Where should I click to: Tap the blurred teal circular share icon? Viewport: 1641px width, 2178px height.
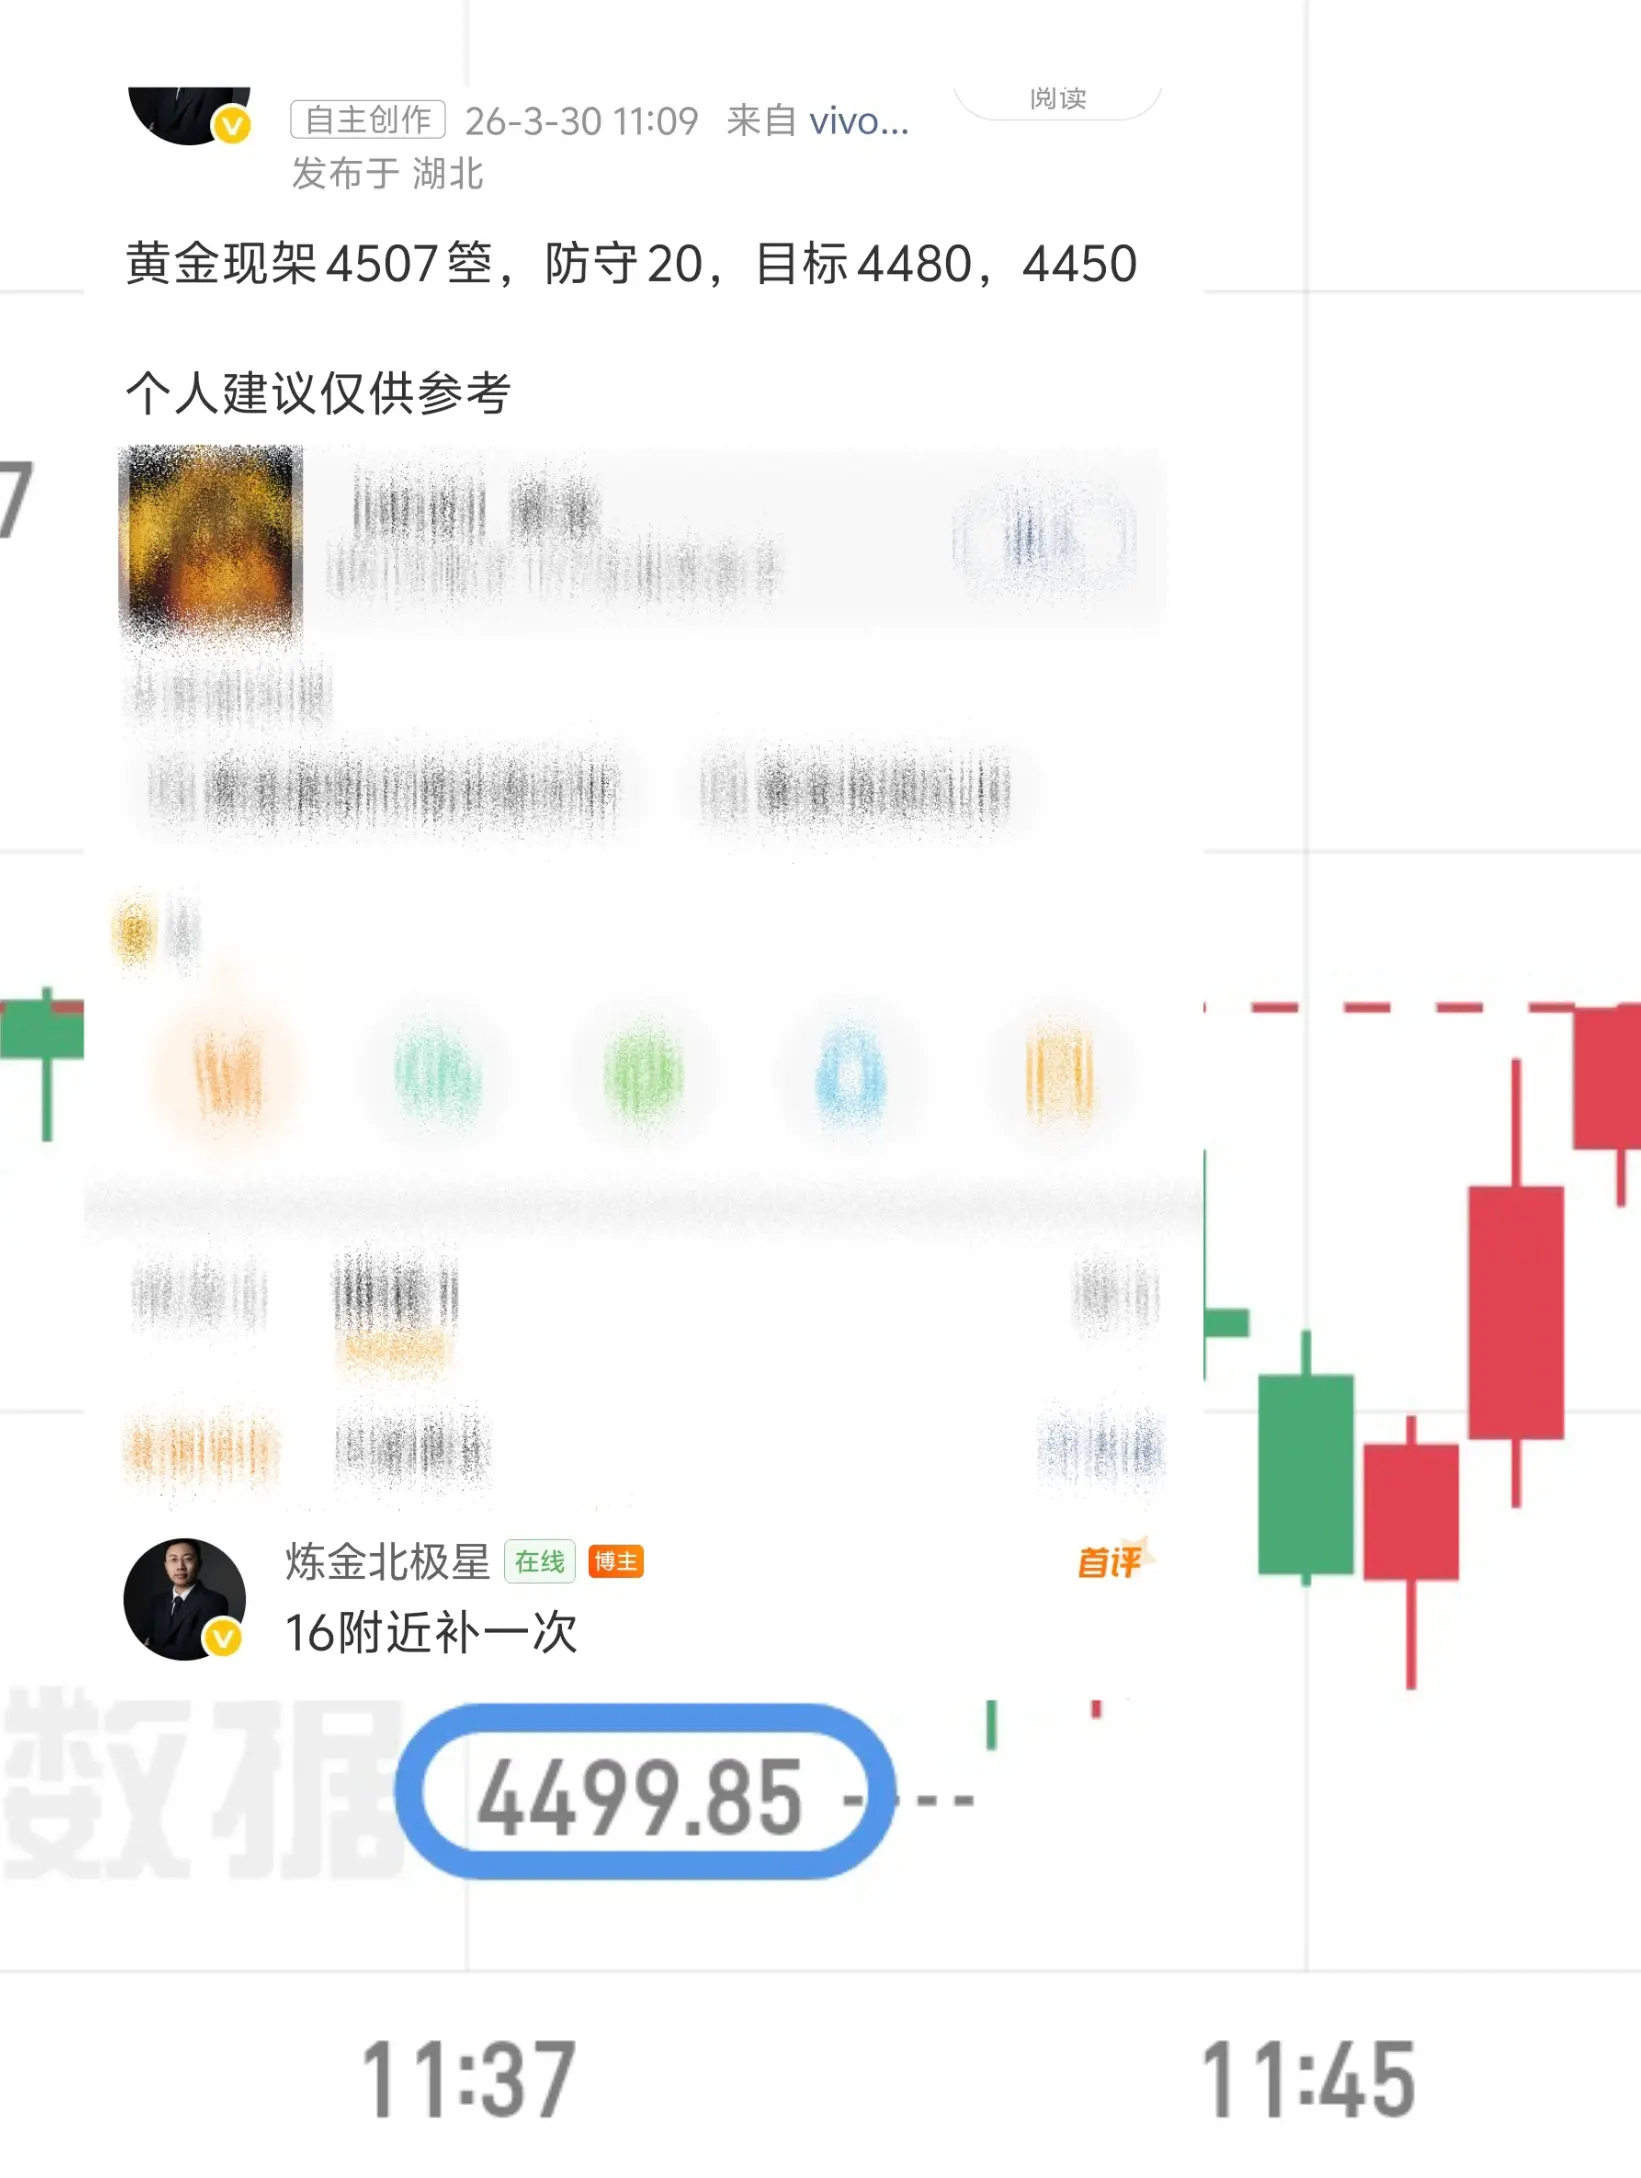tap(437, 1076)
